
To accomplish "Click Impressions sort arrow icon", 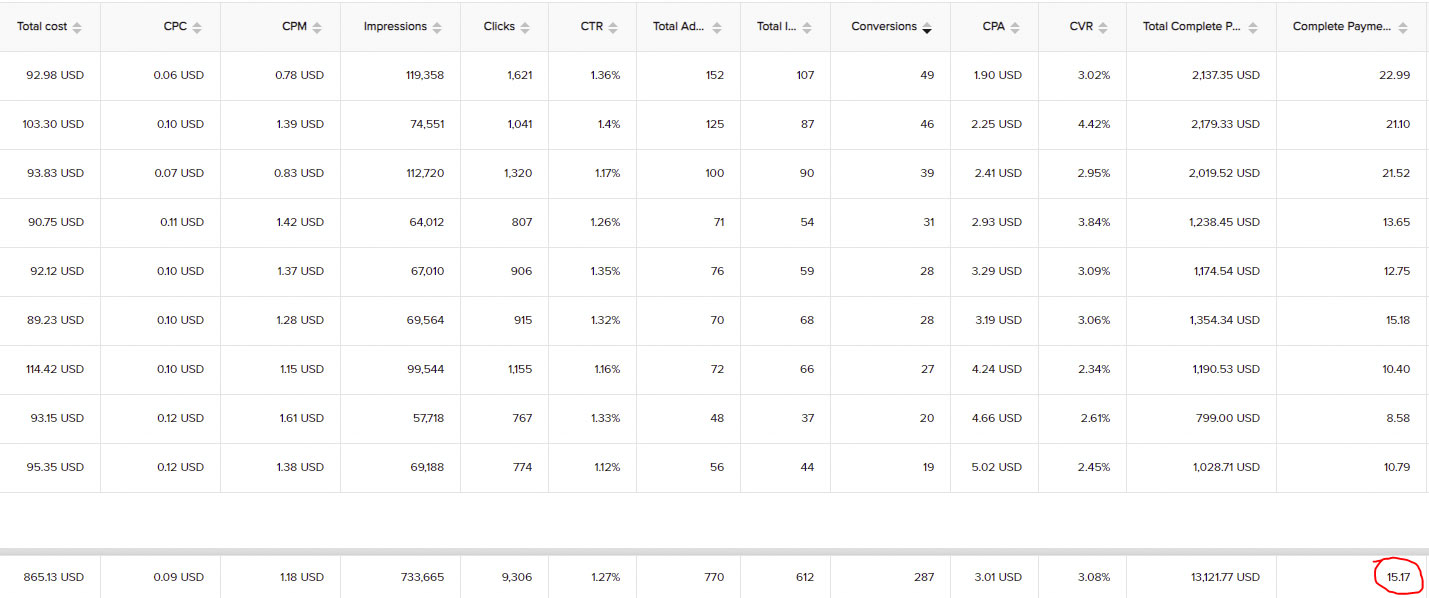I will pos(437,28).
